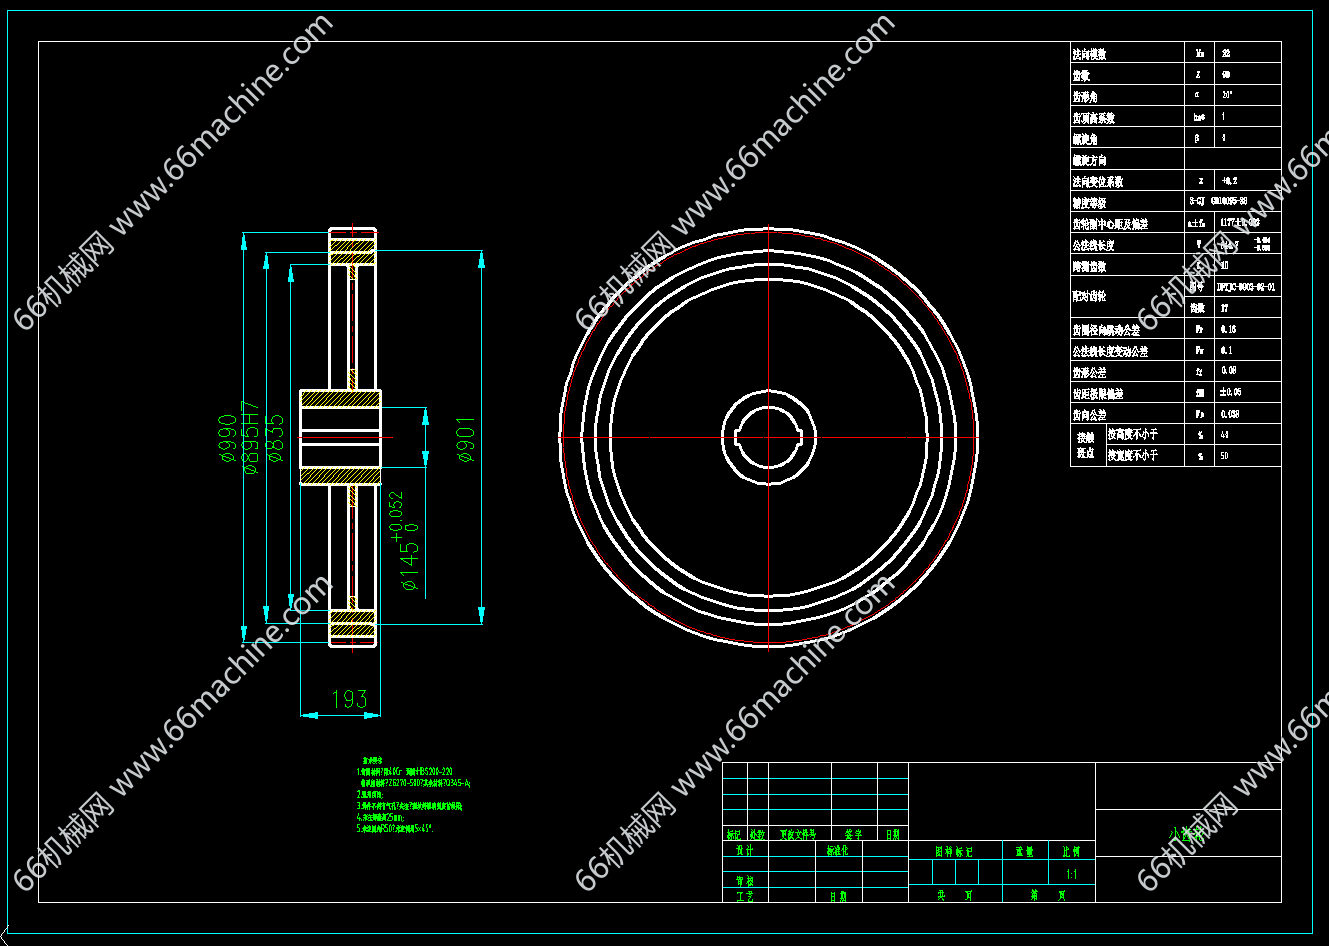This screenshot has height=946, width=1329.
Task: Click the "齿形角" parameter label
Action: point(1085,96)
